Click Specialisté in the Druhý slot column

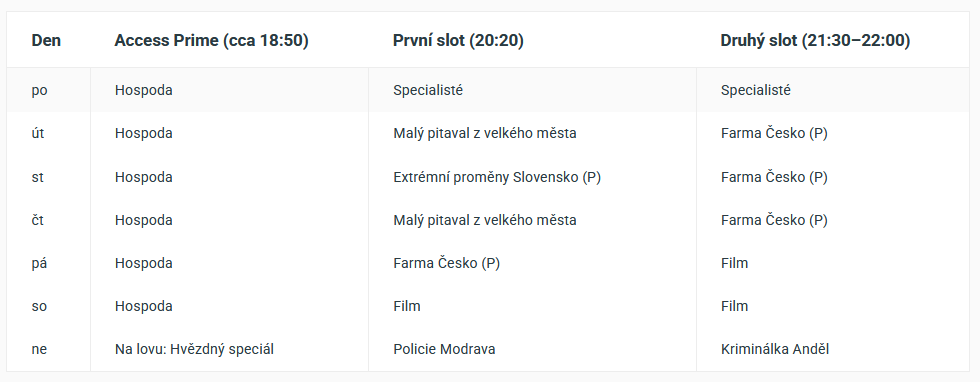coord(756,90)
